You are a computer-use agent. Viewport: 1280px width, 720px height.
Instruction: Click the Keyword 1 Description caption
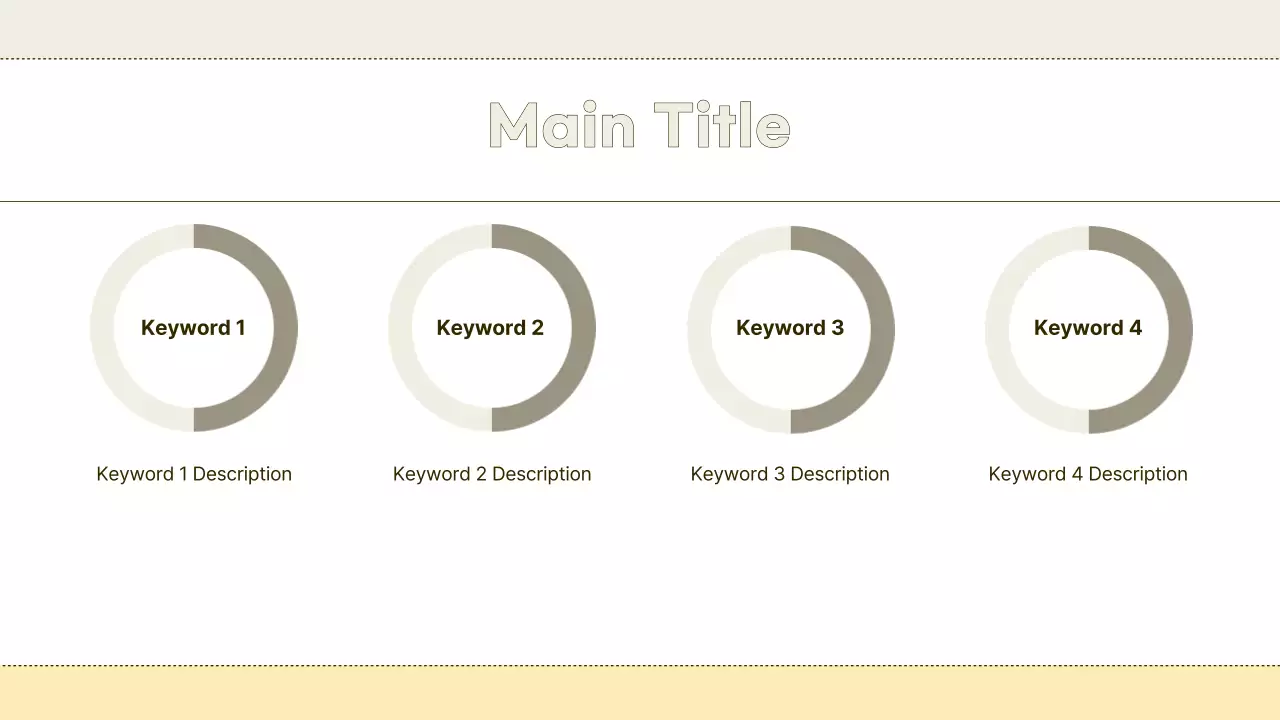click(x=194, y=474)
